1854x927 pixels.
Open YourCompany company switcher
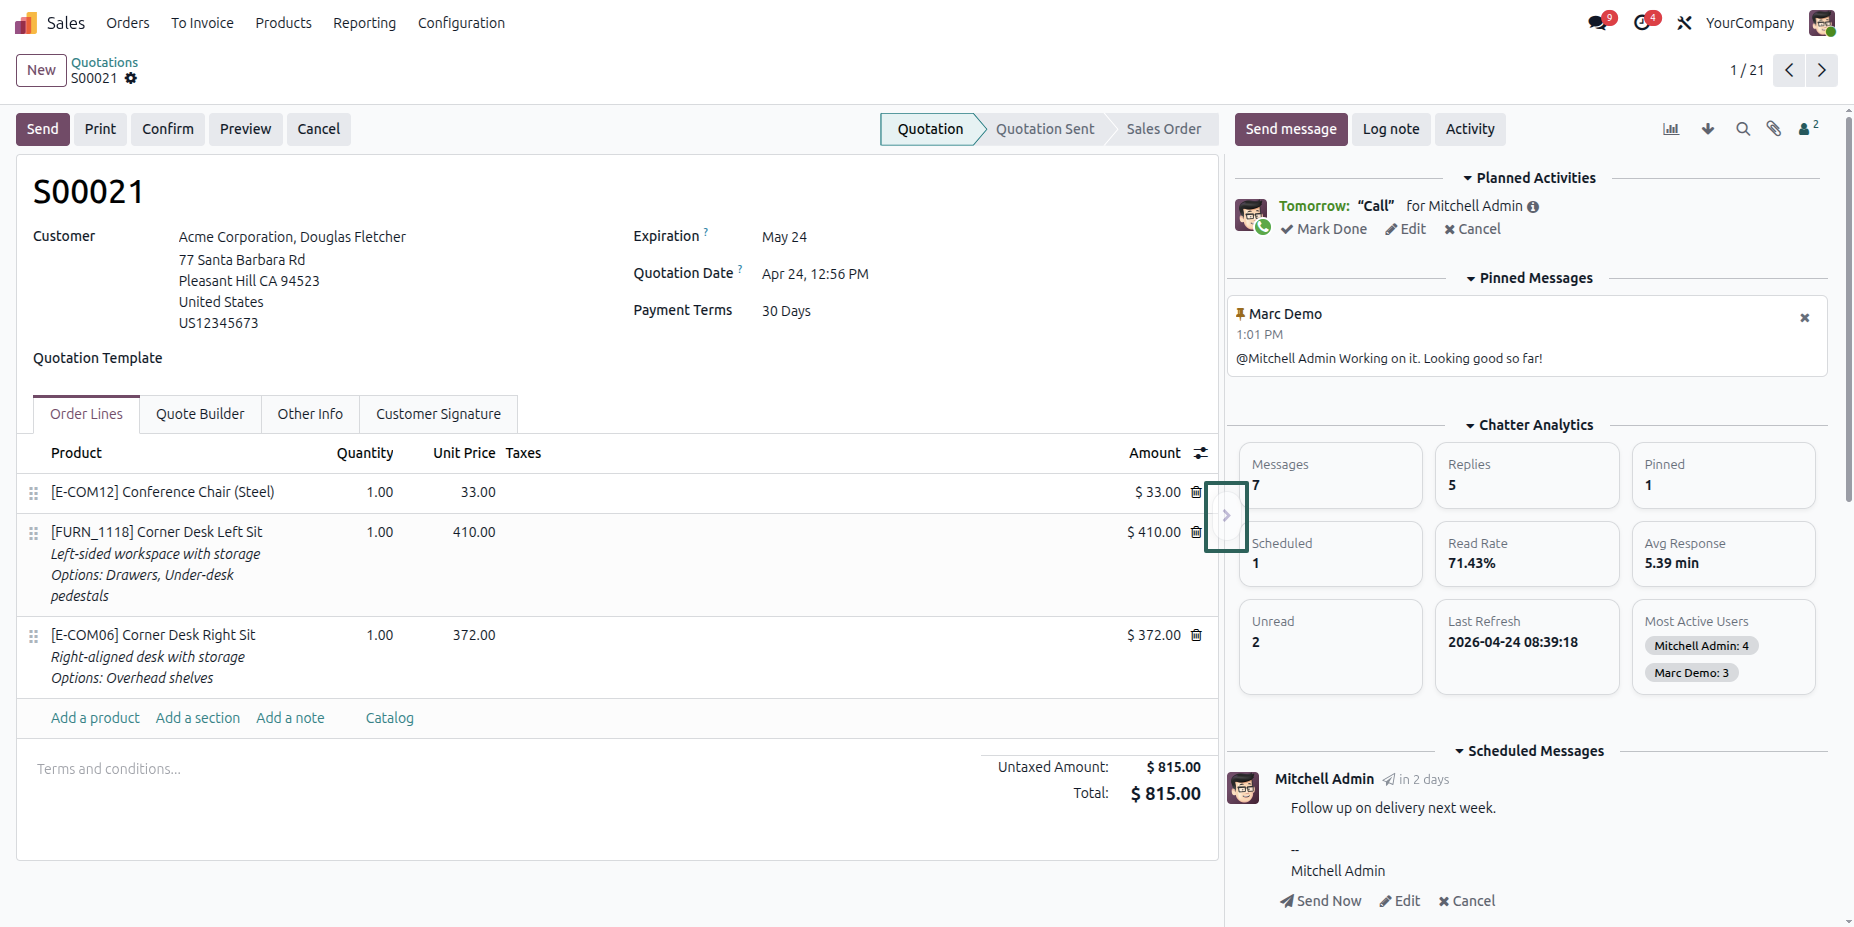point(1749,23)
